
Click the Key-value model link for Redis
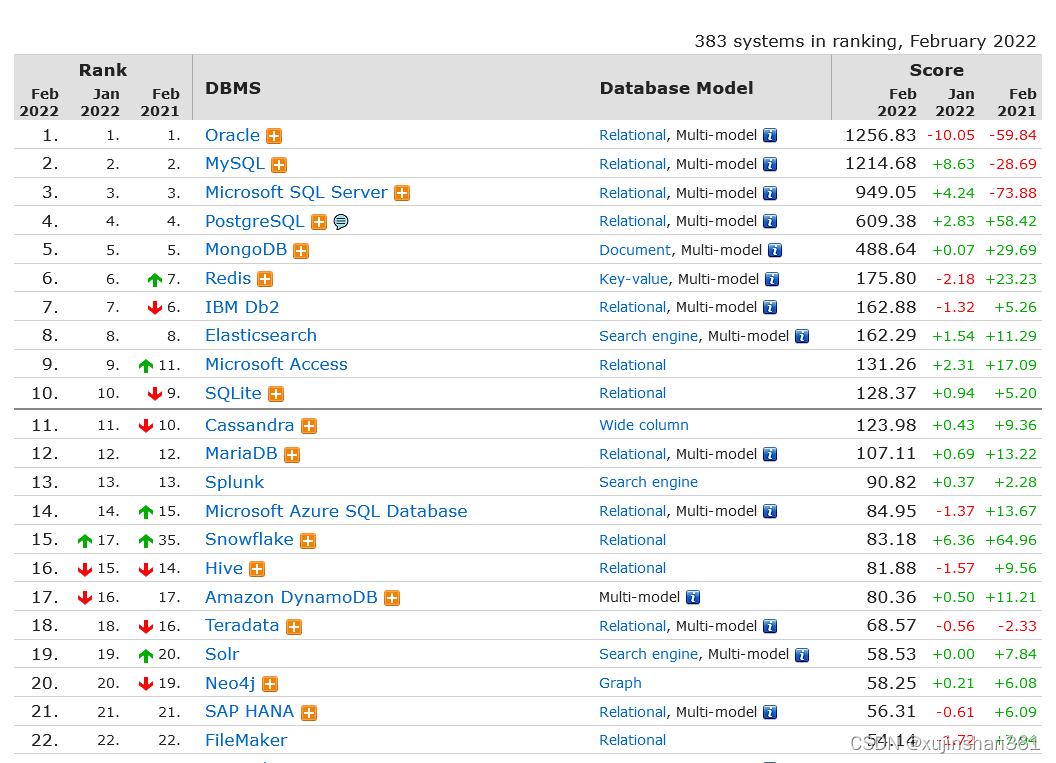[634, 279]
